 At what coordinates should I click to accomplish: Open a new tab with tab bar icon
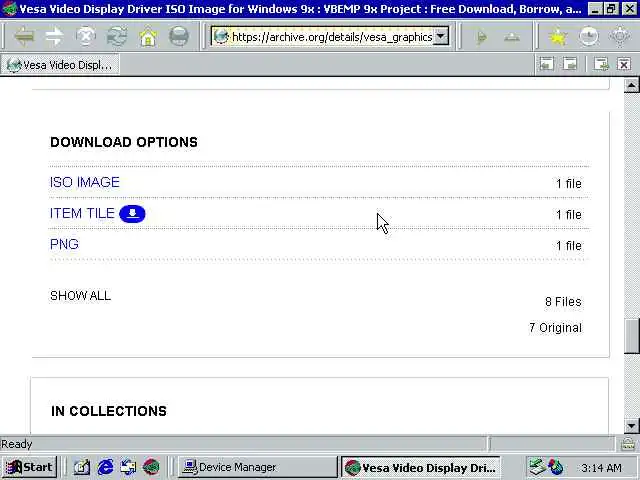[x=601, y=64]
